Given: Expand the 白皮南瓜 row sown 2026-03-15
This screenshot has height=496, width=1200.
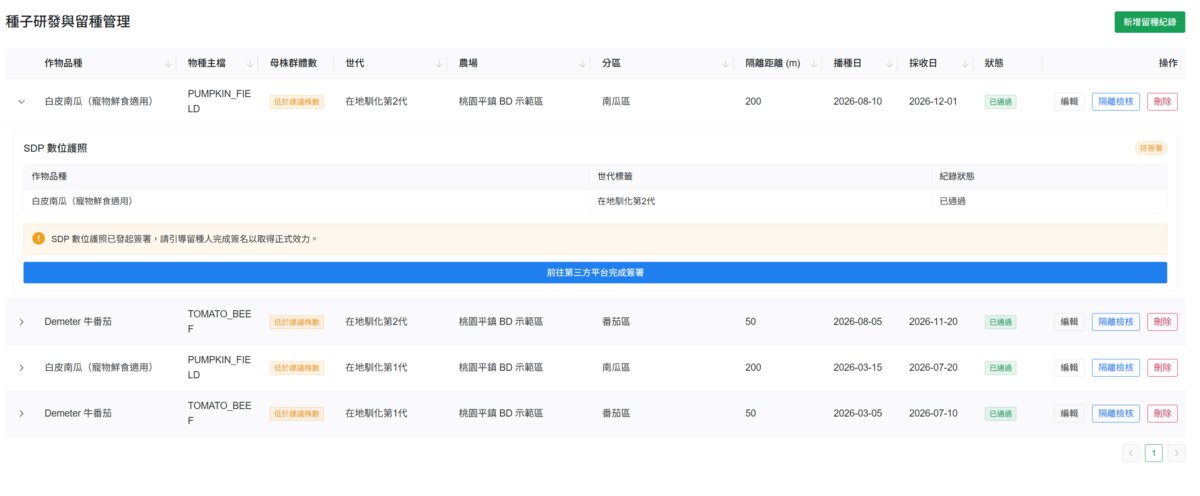Looking at the screenshot, I should point(21,367).
